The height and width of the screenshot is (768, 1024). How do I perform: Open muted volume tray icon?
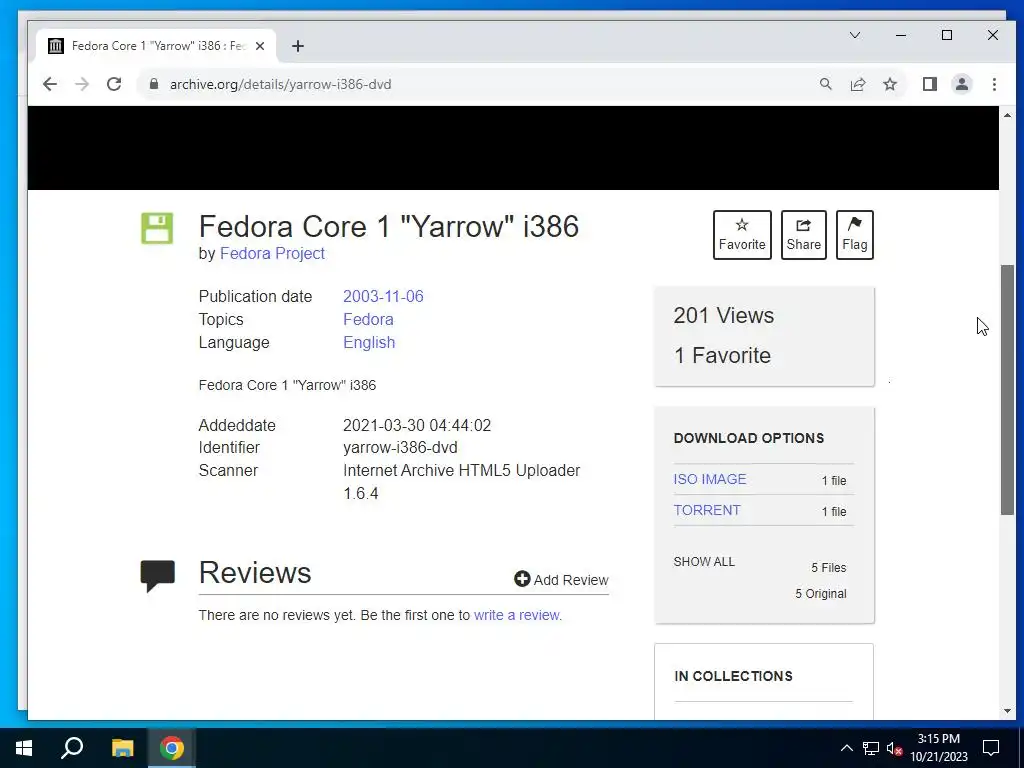894,749
